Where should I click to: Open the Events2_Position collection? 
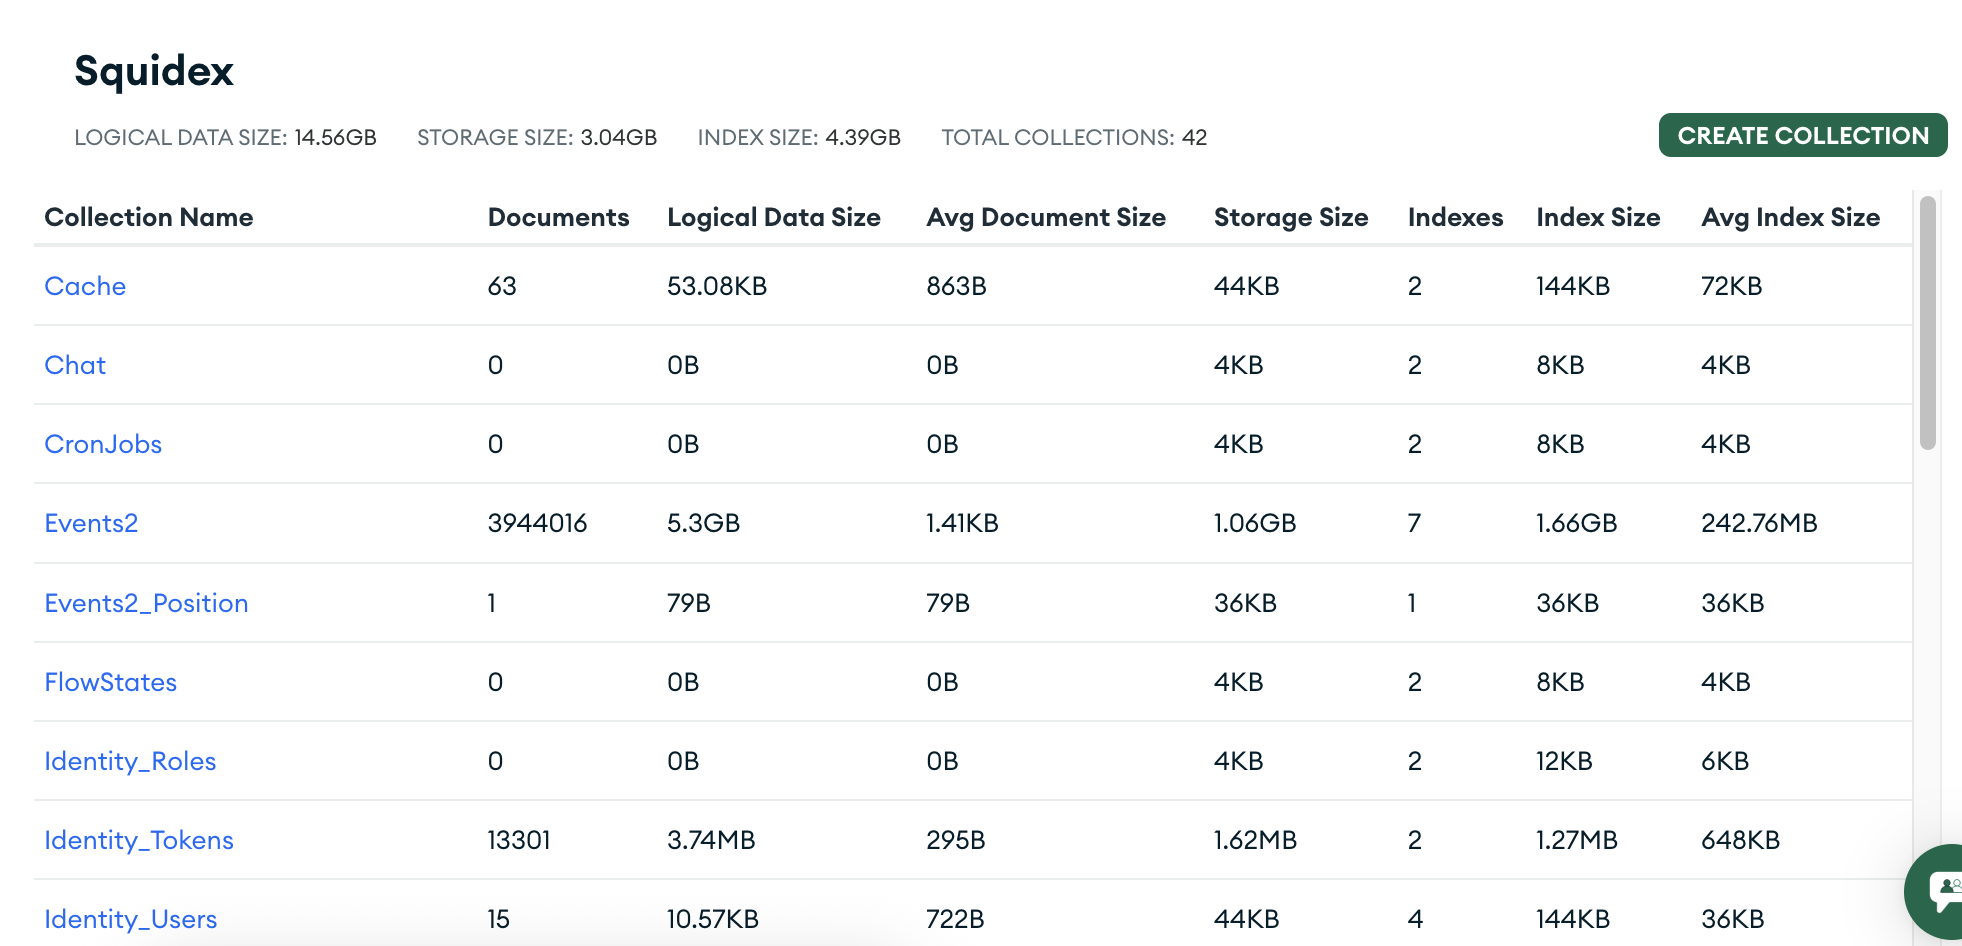click(x=146, y=603)
